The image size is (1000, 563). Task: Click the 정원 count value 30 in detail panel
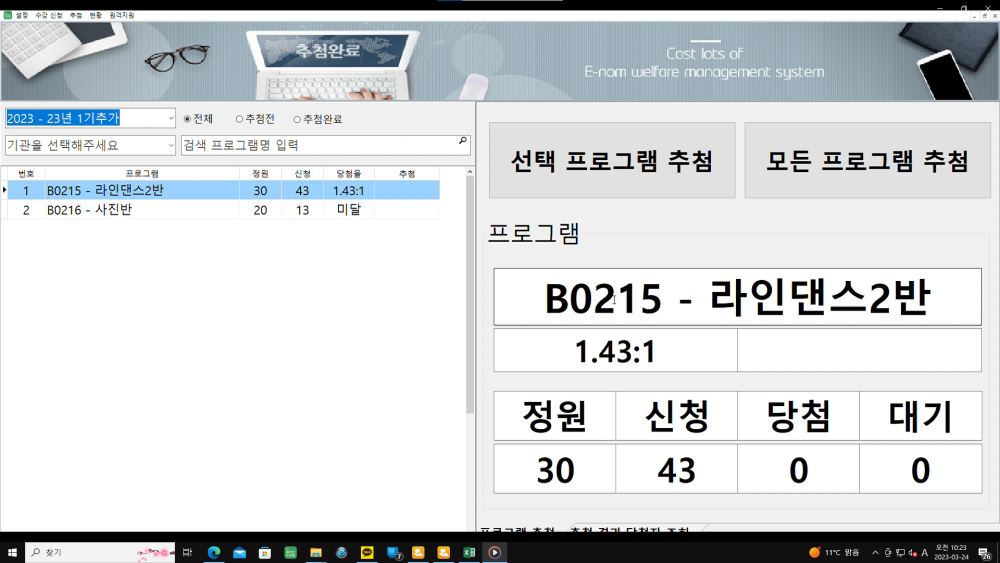[x=555, y=470]
